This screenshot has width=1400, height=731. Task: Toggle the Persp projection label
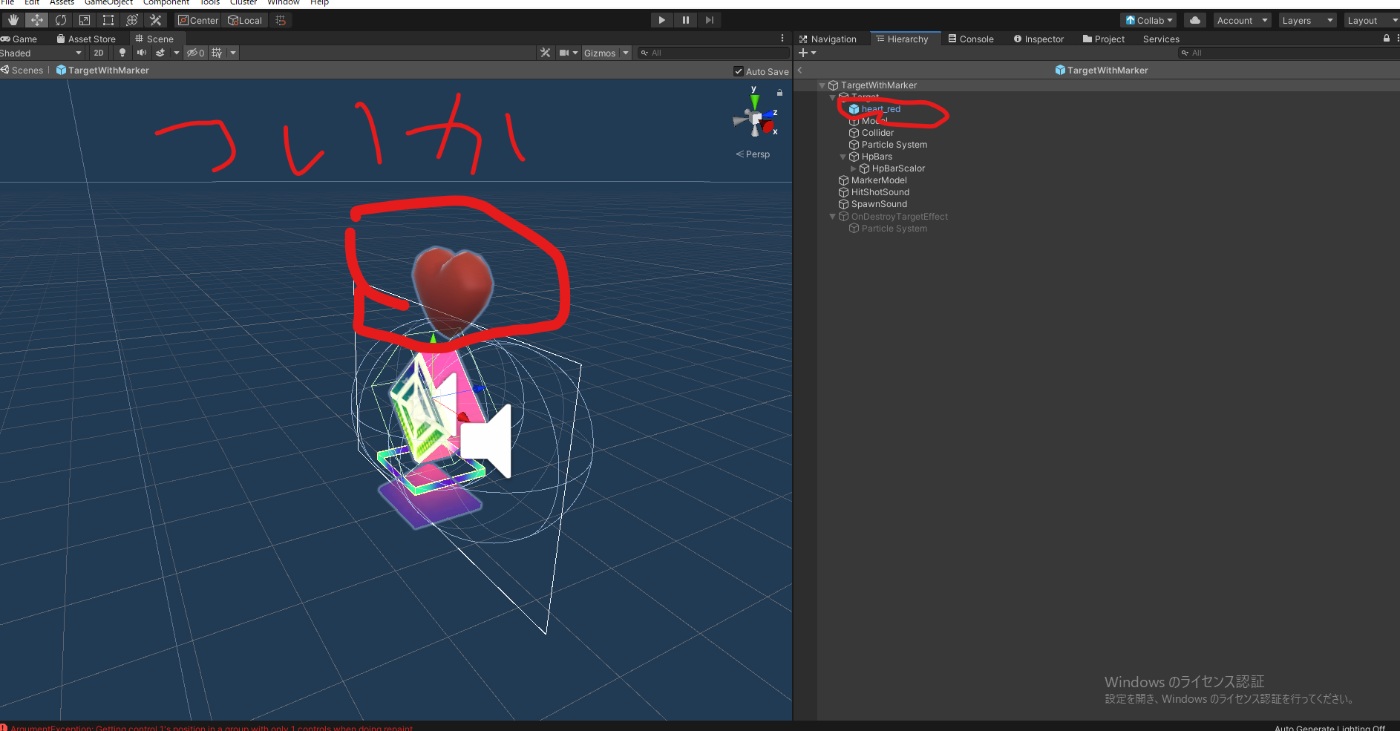[753, 154]
